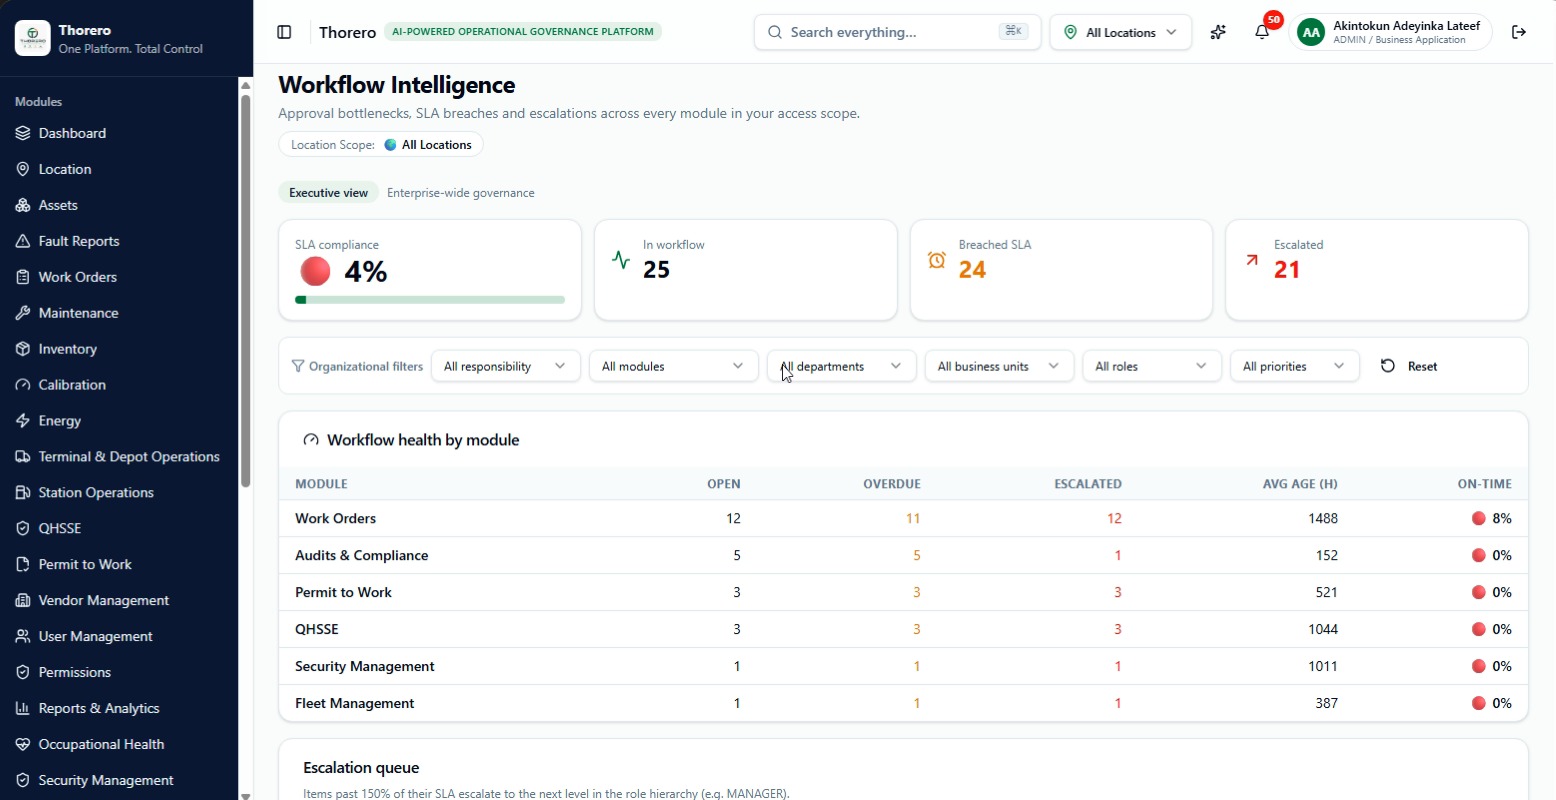Click the Enterprise-wide governance label

(x=461, y=193)
